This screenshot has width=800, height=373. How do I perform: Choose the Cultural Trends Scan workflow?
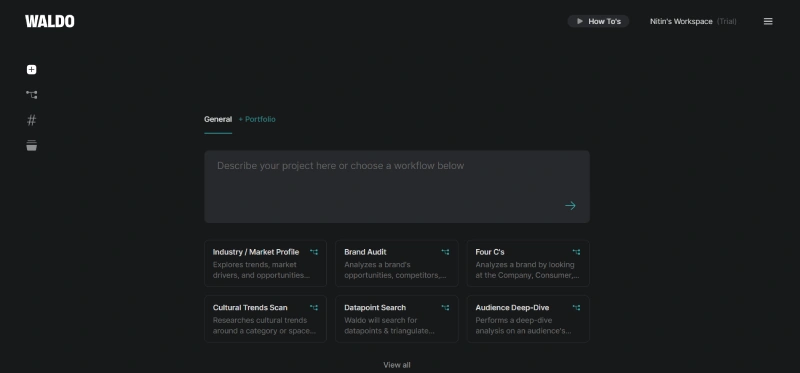click(265, 319)
